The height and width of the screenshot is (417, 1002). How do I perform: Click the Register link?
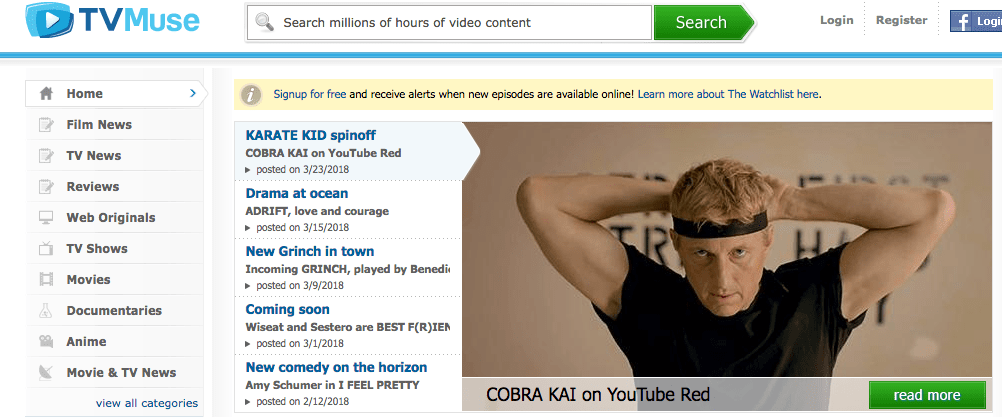pos(901,20)
